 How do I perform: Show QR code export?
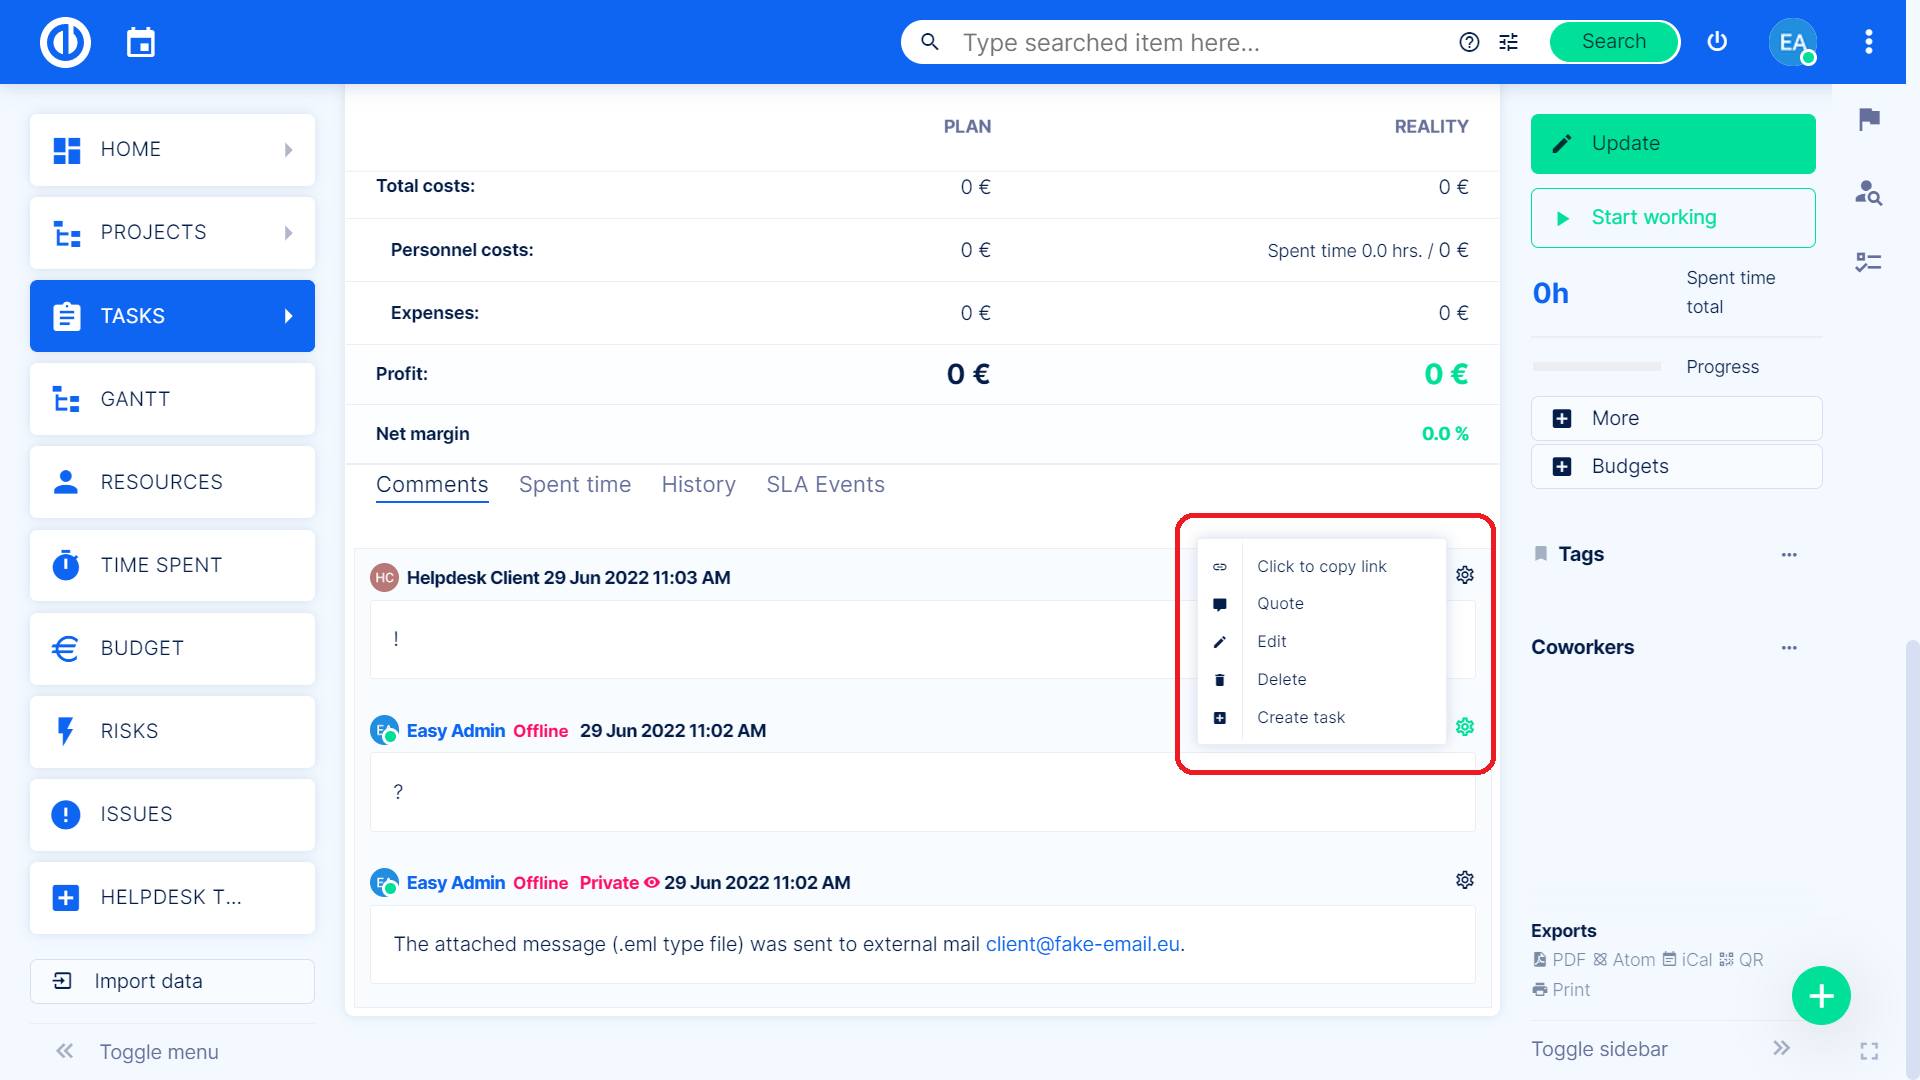coord(1741,960)
